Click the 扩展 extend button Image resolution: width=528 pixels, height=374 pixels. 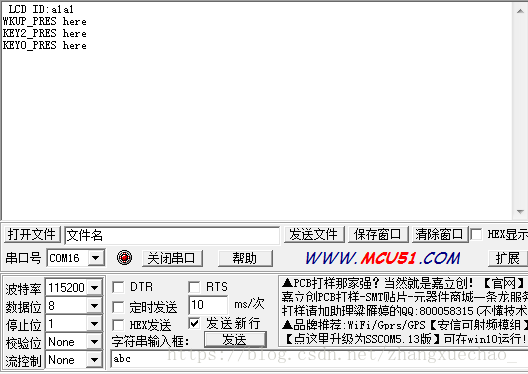pyautogui.click(x=508, y=258)
